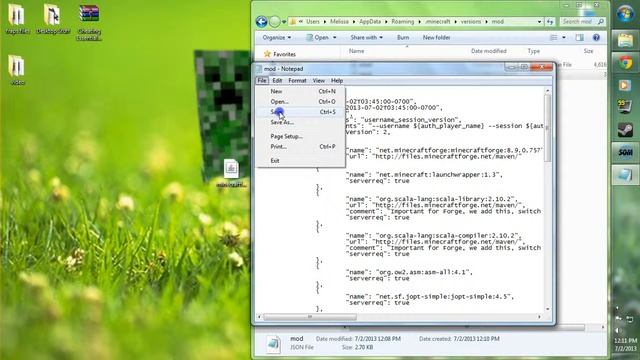
Task: Open the Format menu in Notepad
Action: click(297, 81)
